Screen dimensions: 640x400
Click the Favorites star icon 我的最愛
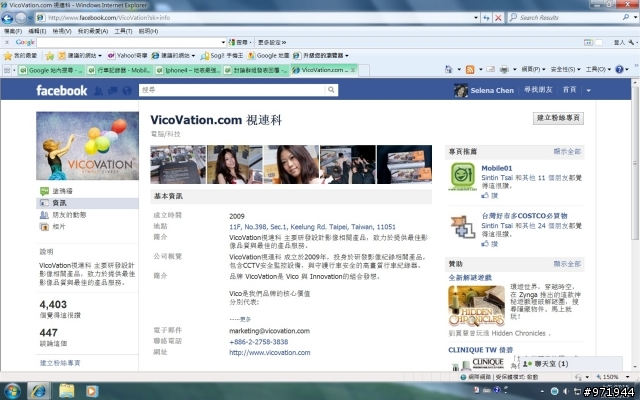8,56
